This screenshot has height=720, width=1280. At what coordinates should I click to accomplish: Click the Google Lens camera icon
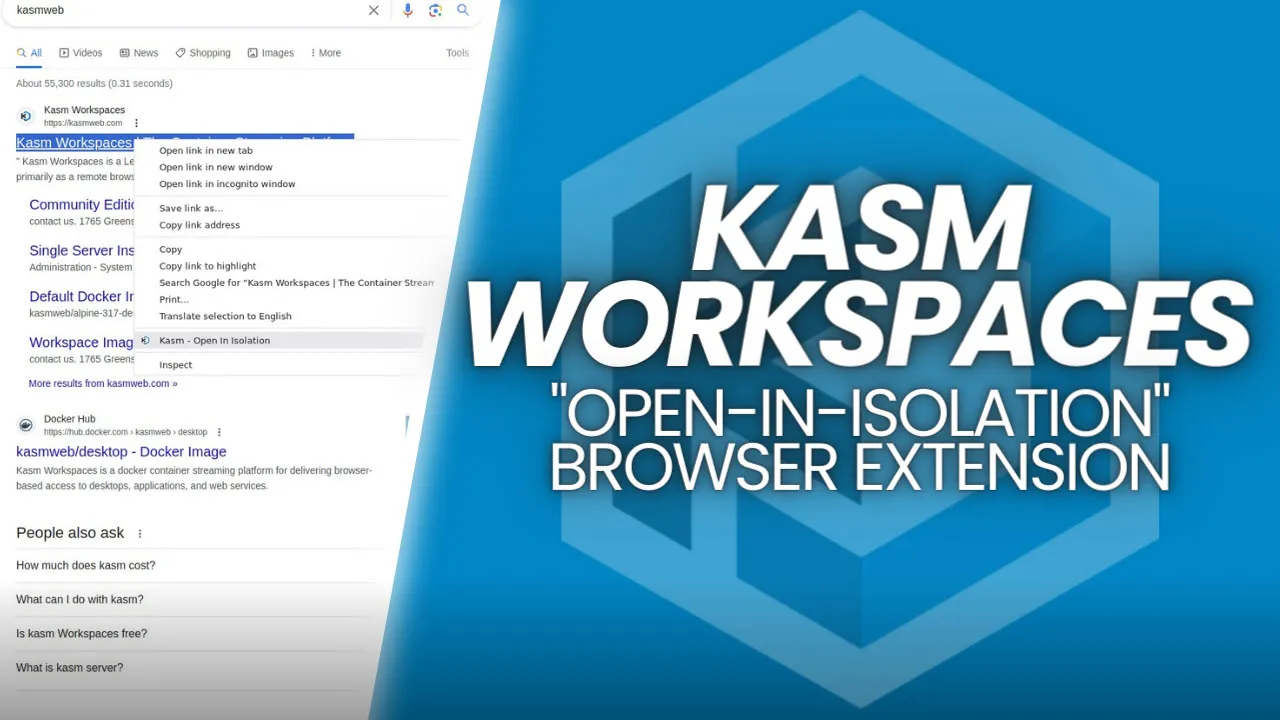[x=435, y=10]
